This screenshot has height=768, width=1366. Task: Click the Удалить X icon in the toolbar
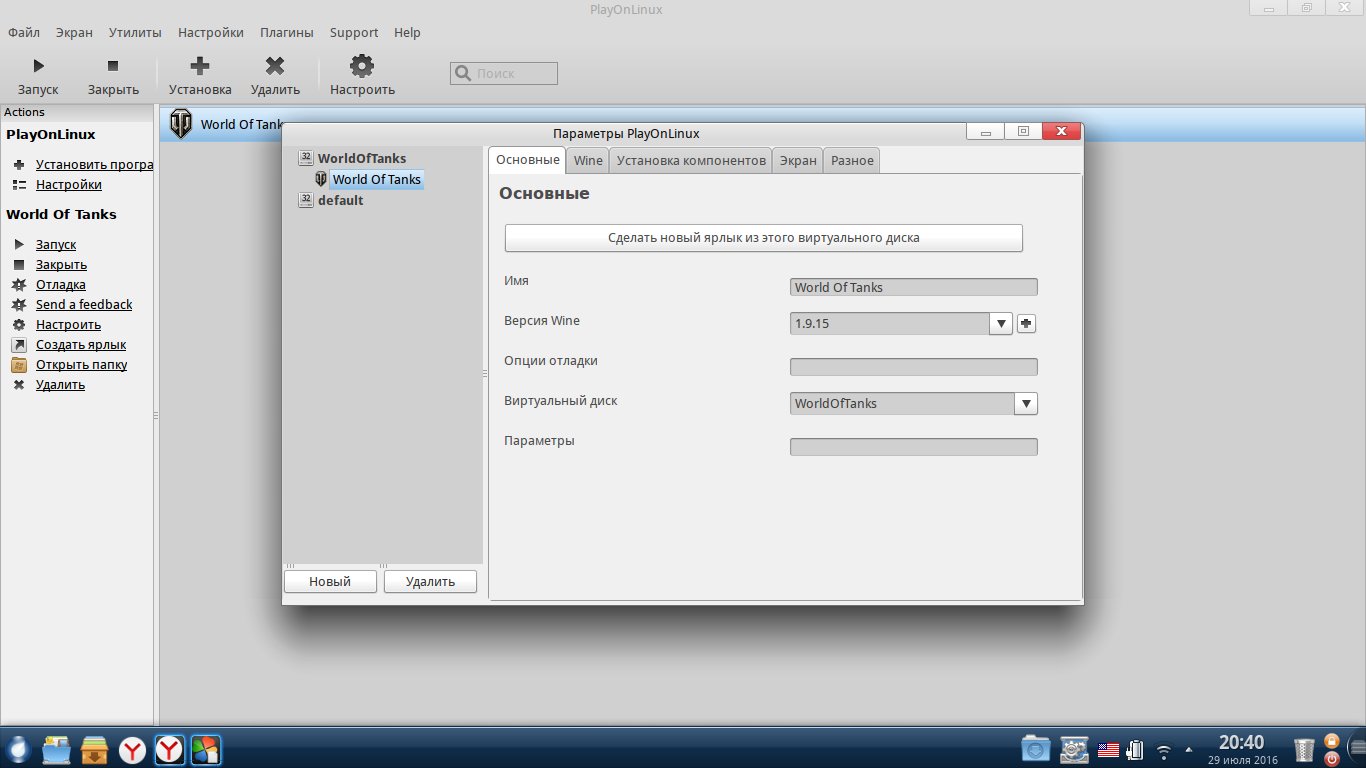click(275, 66)
